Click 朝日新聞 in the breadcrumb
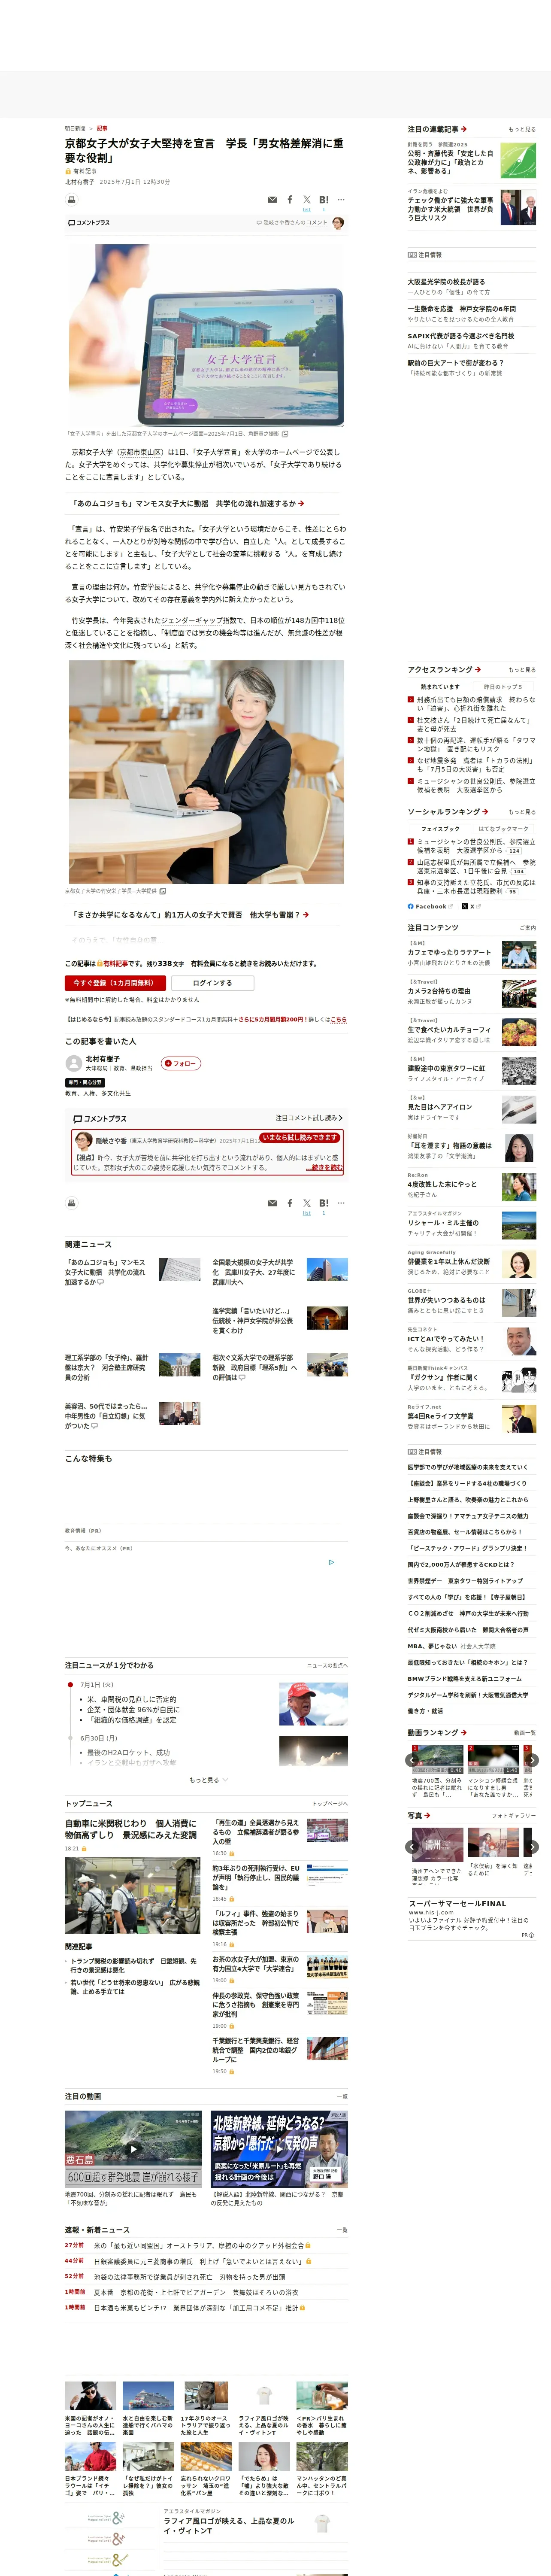The width and height of the screenshot is (551, 2576). [x=75, y=128]
